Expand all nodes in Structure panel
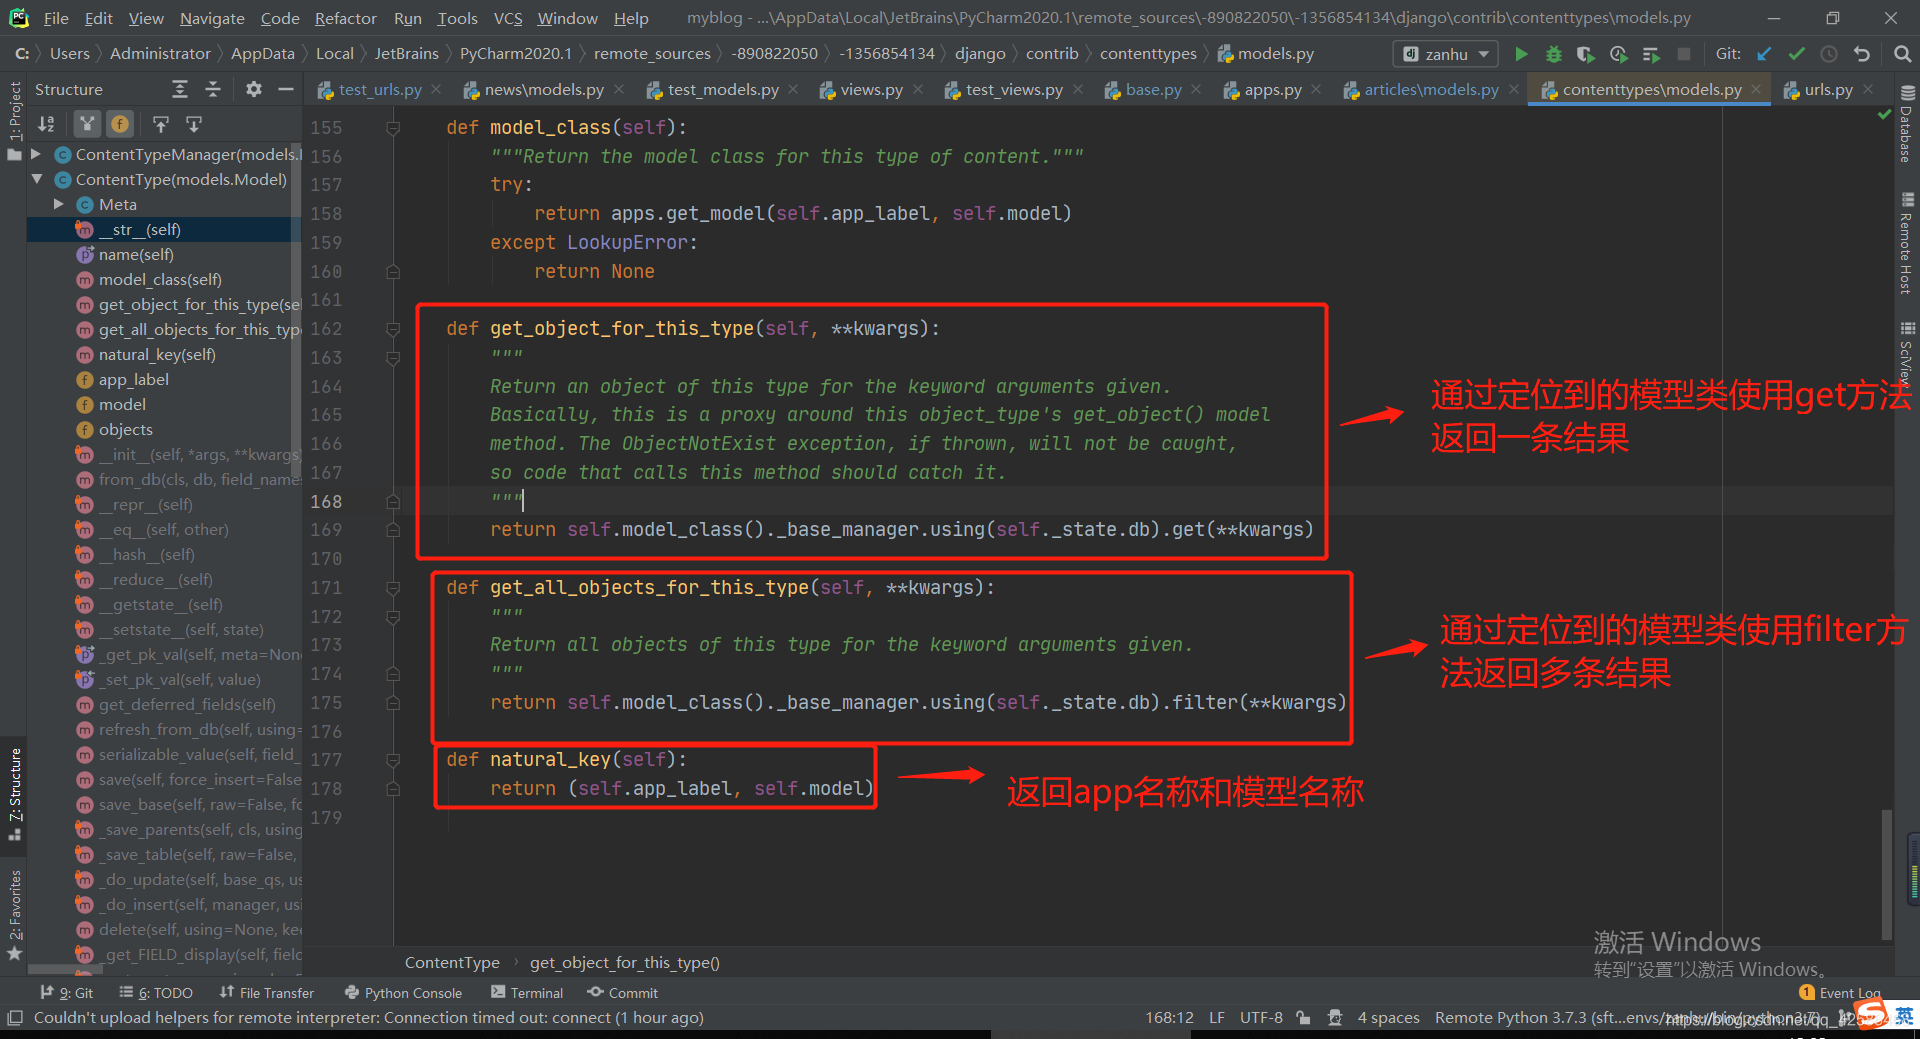Viewport: 1920px width, 1039px height. click(x=180, y=89)
